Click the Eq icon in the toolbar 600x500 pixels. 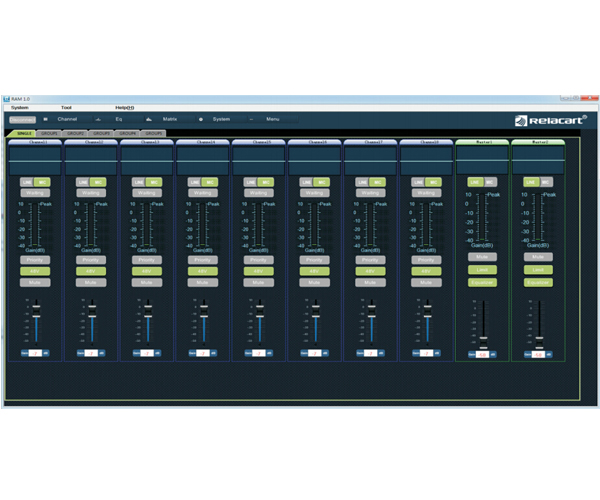click(98, 119)
